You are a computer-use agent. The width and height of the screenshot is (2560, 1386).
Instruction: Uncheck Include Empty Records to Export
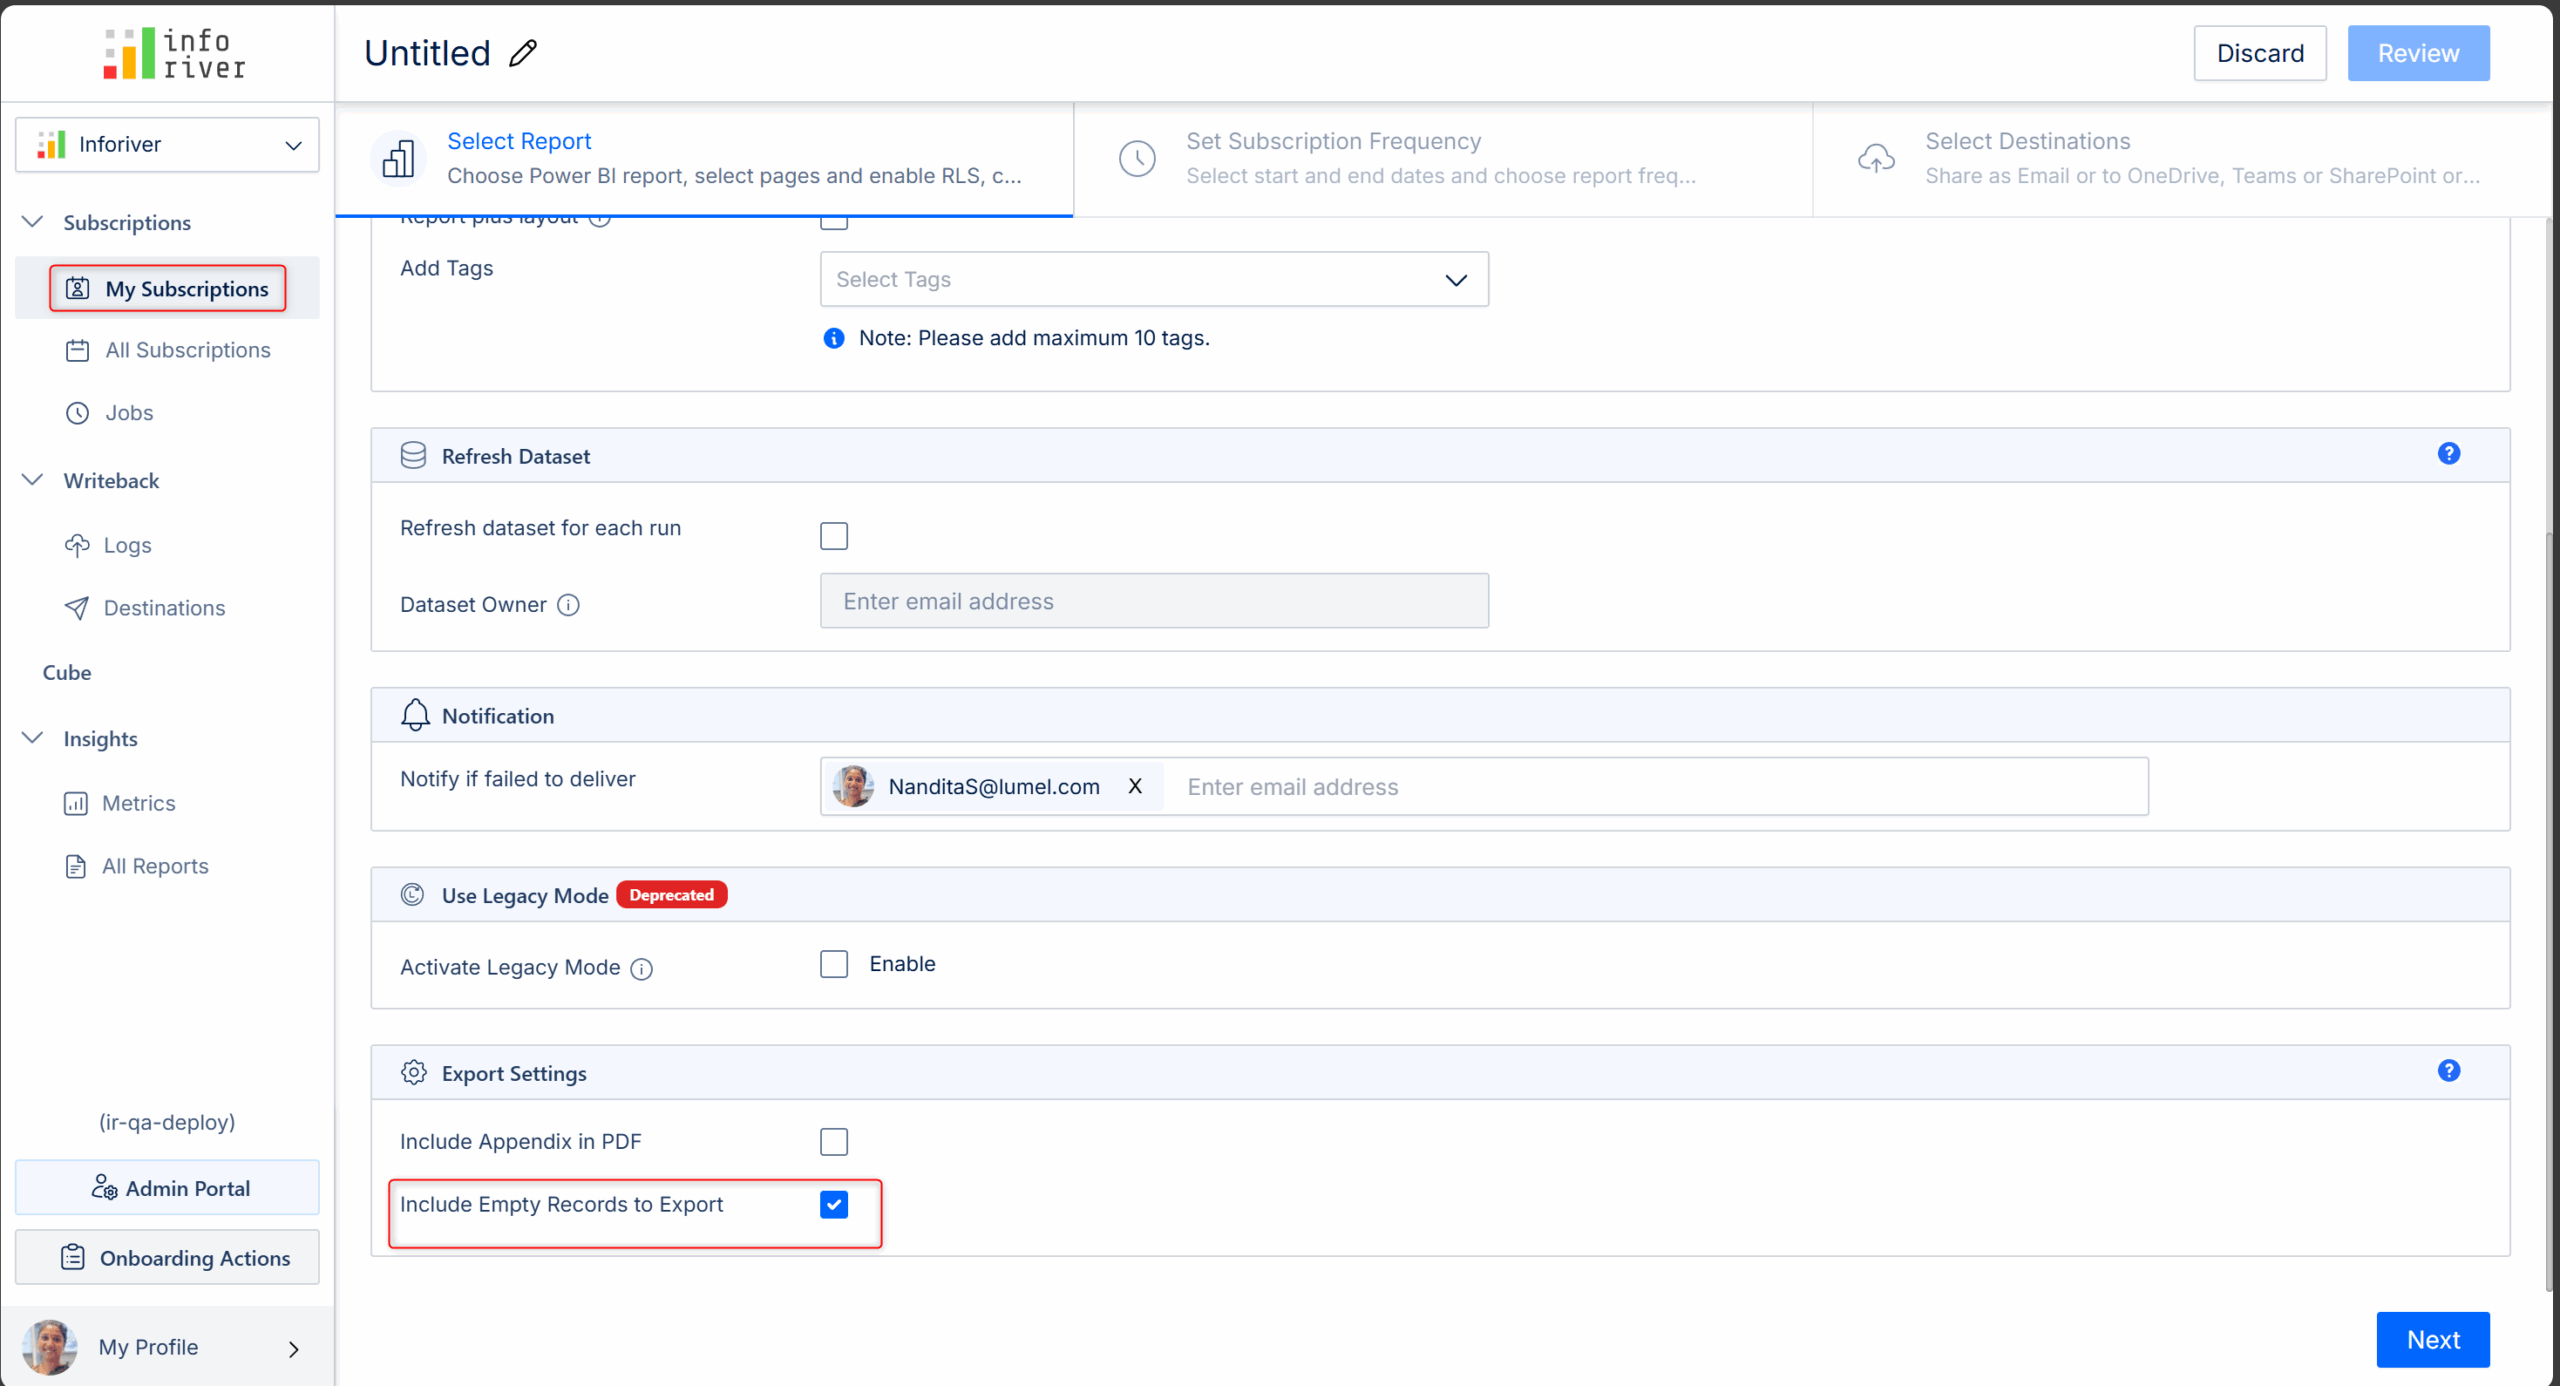click(834, 1204)
